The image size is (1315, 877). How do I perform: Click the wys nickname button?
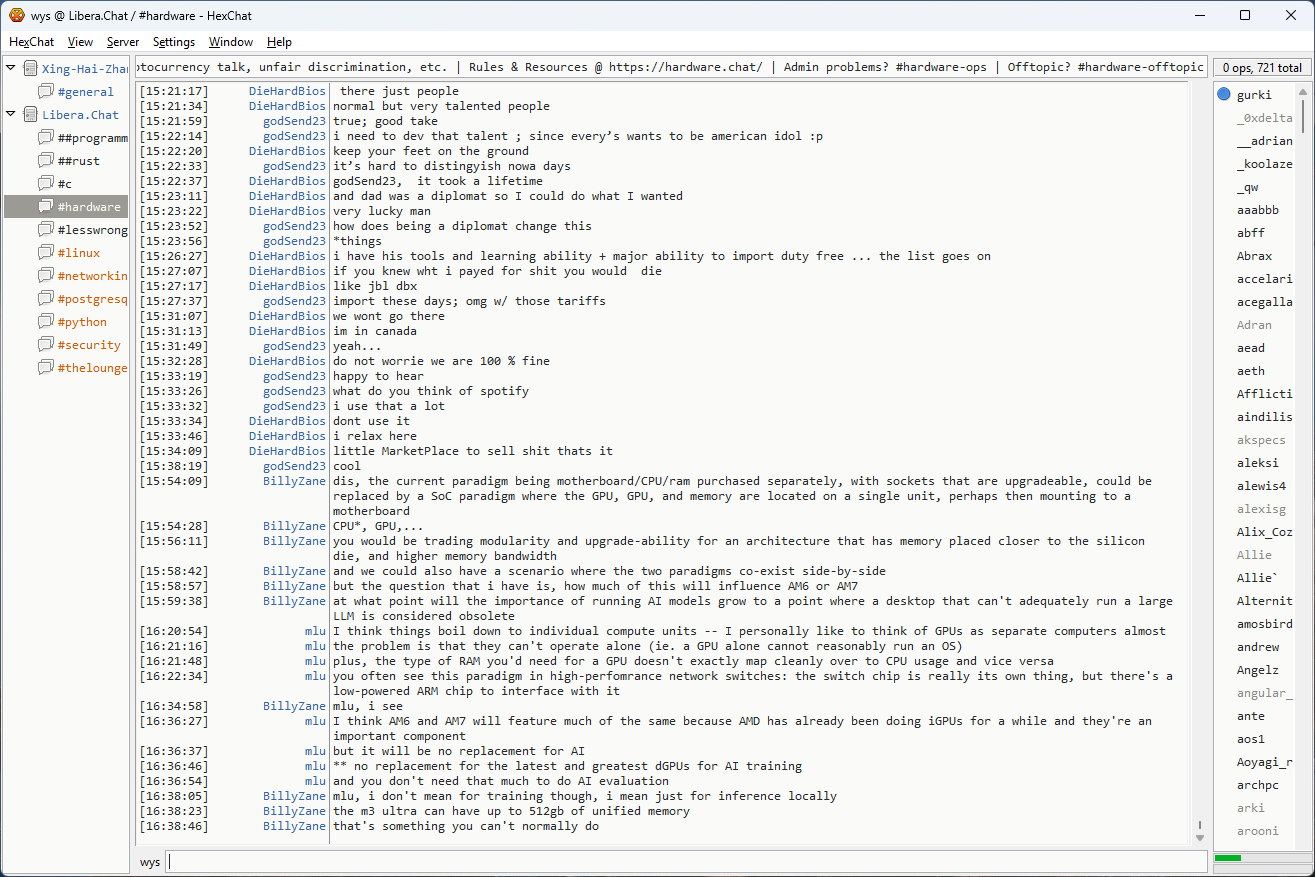coord(150,862)
